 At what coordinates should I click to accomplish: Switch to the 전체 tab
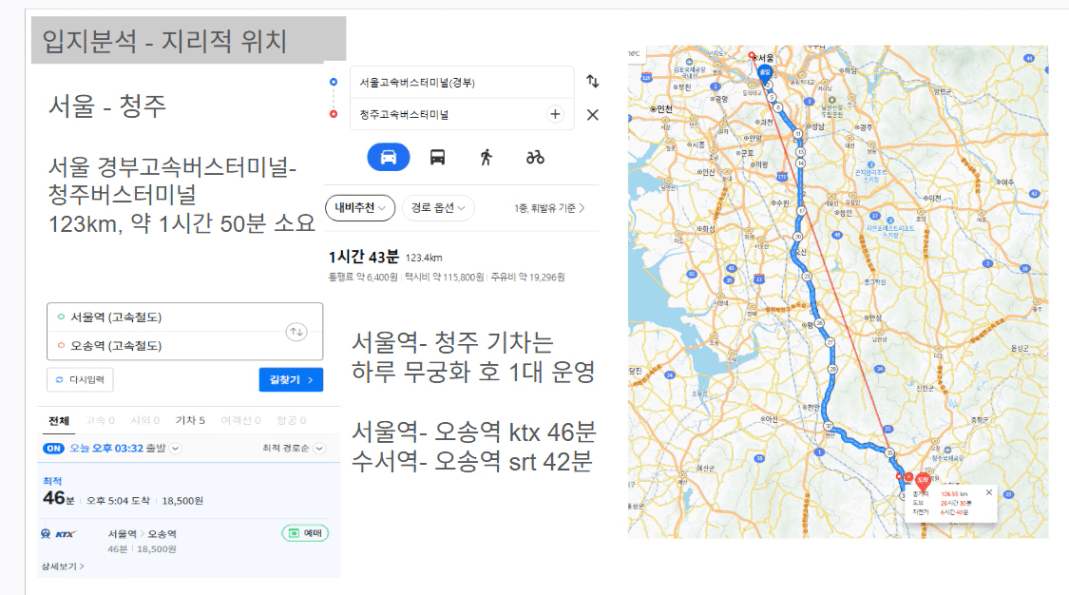[59, 421]
